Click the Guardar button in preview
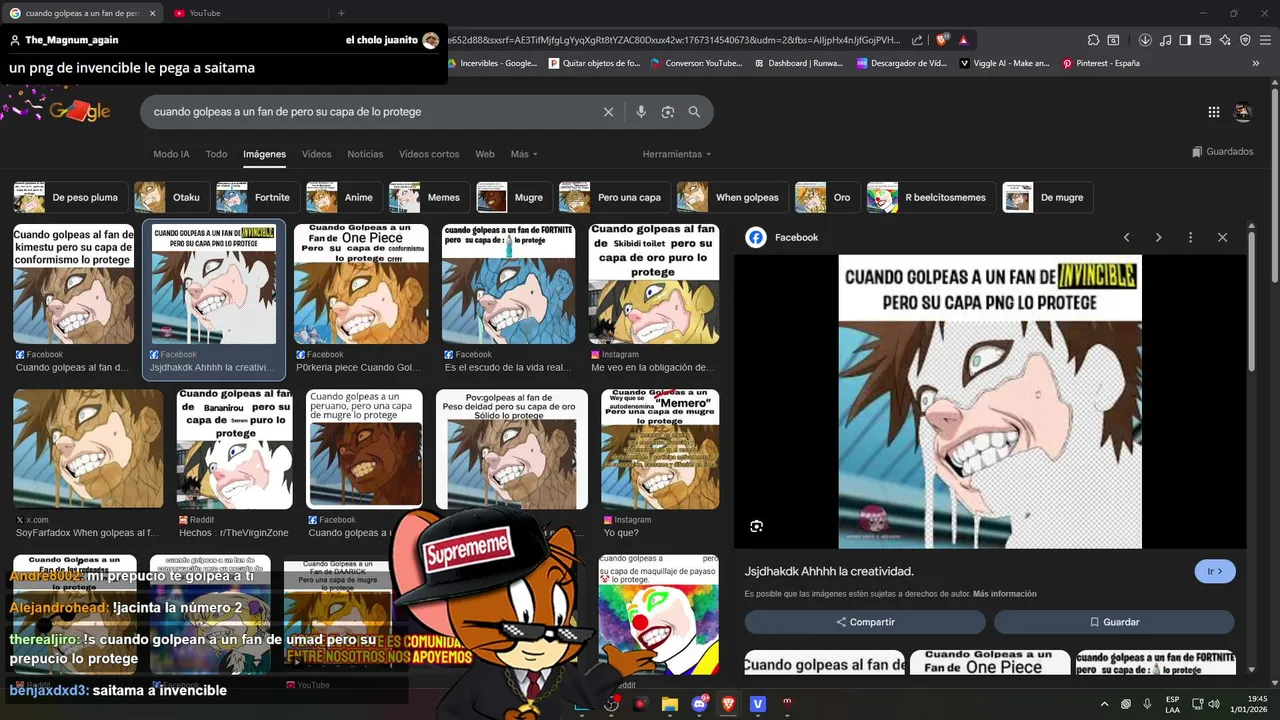 coord(1114,622)
